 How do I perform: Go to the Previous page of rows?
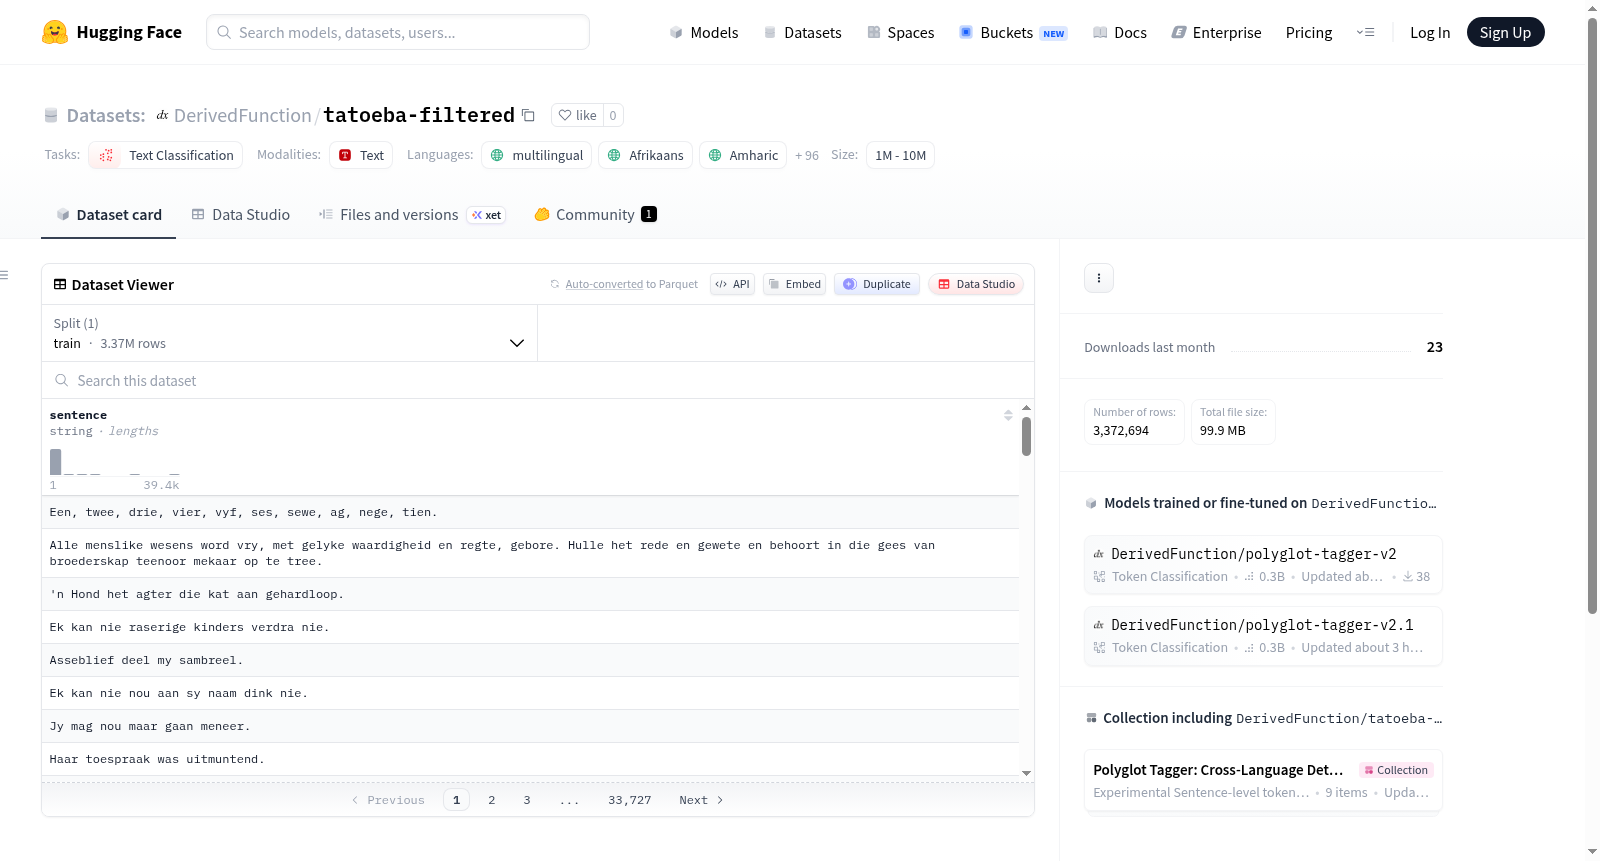tap(388, 800)
